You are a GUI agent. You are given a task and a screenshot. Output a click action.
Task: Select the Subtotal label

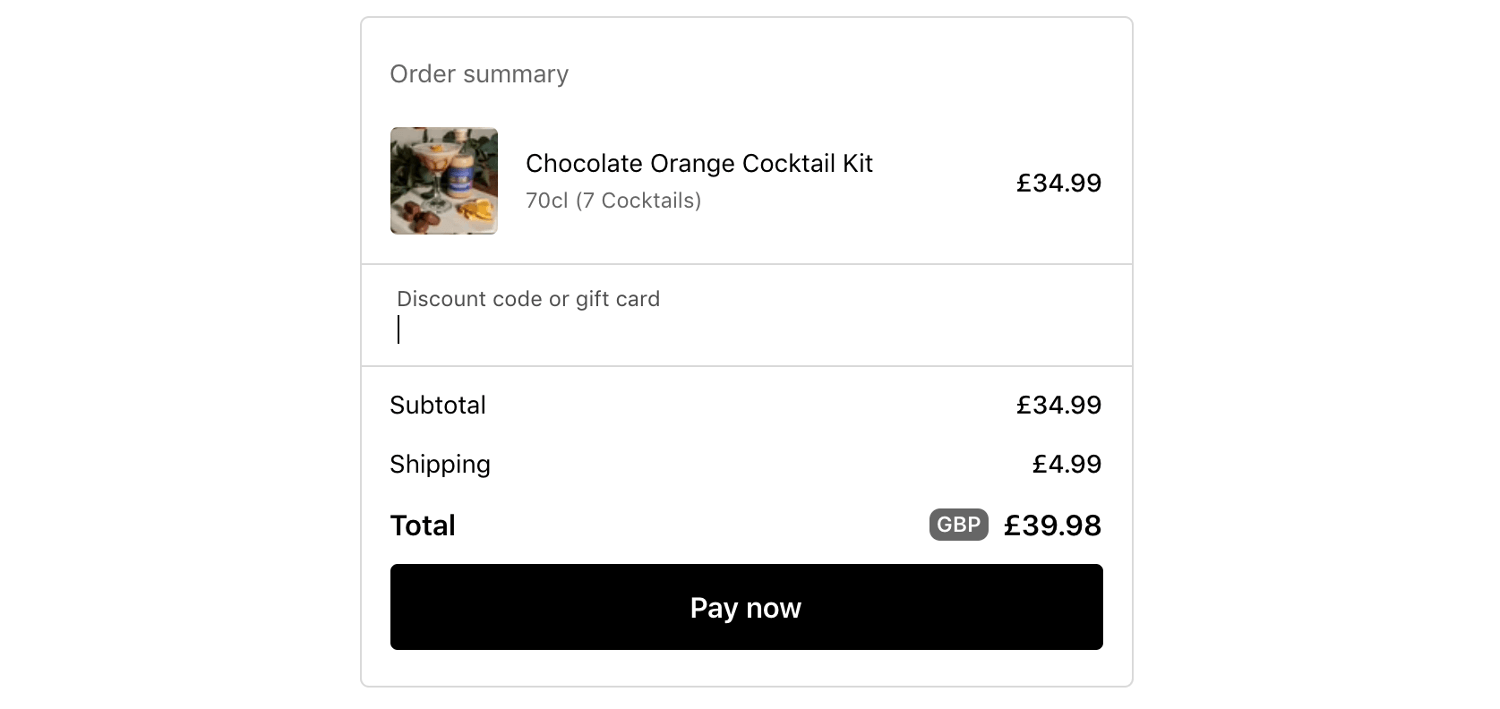438,405
